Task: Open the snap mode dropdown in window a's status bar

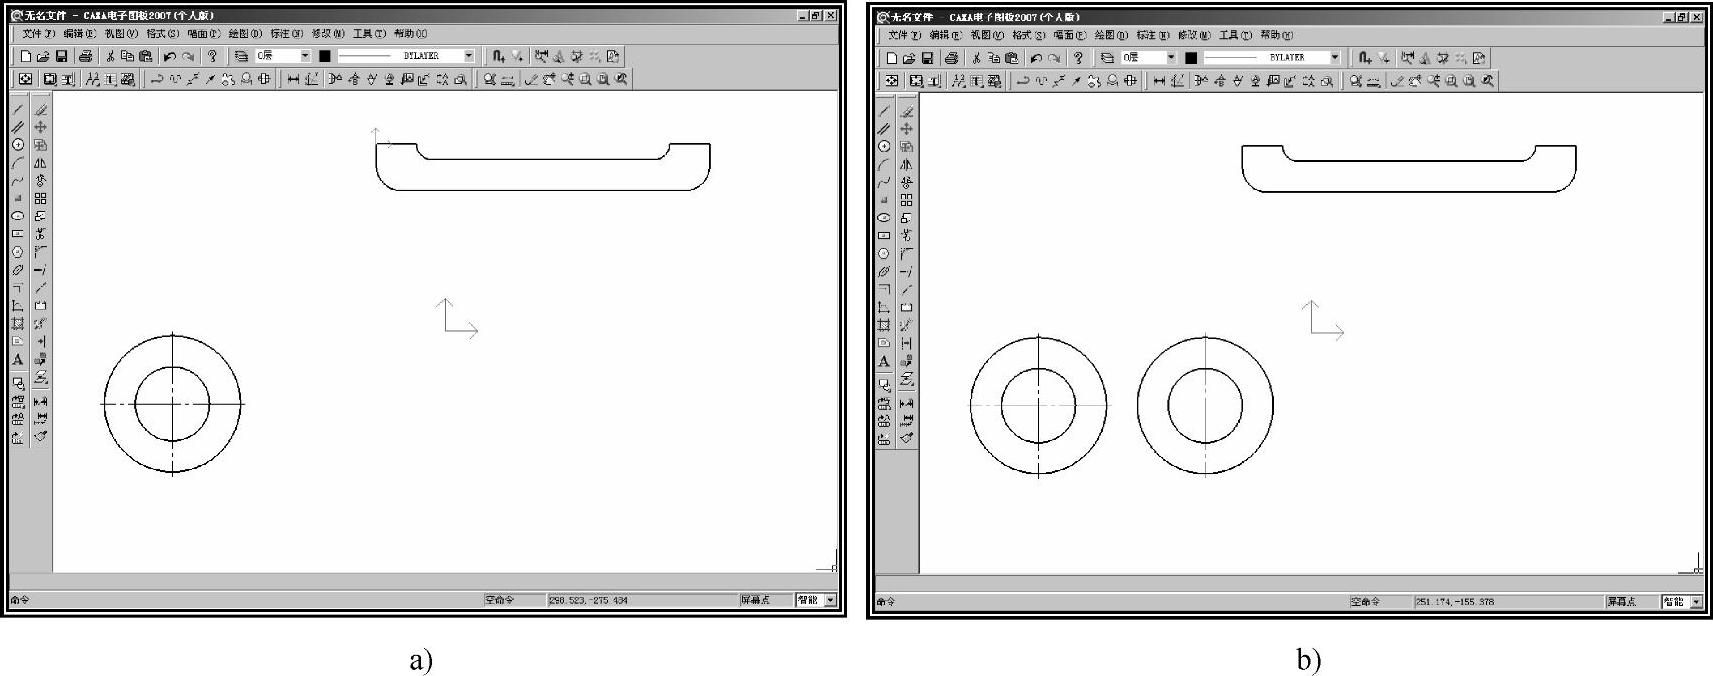Action: click(830, 600)
